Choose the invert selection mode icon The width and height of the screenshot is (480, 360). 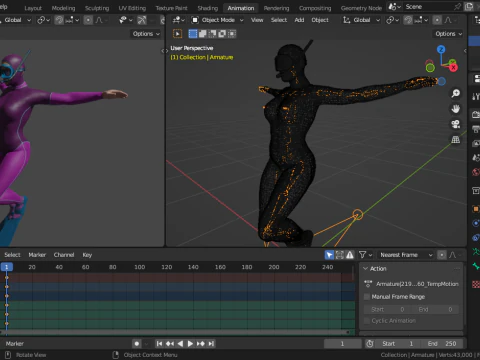pyautogui.click(x=222, y=34)
